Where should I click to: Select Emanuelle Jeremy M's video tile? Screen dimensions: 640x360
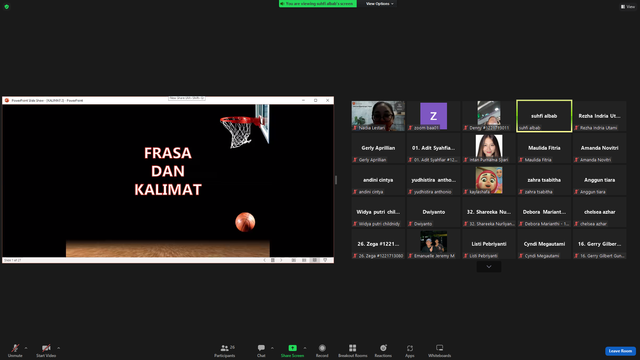[433, 244]
